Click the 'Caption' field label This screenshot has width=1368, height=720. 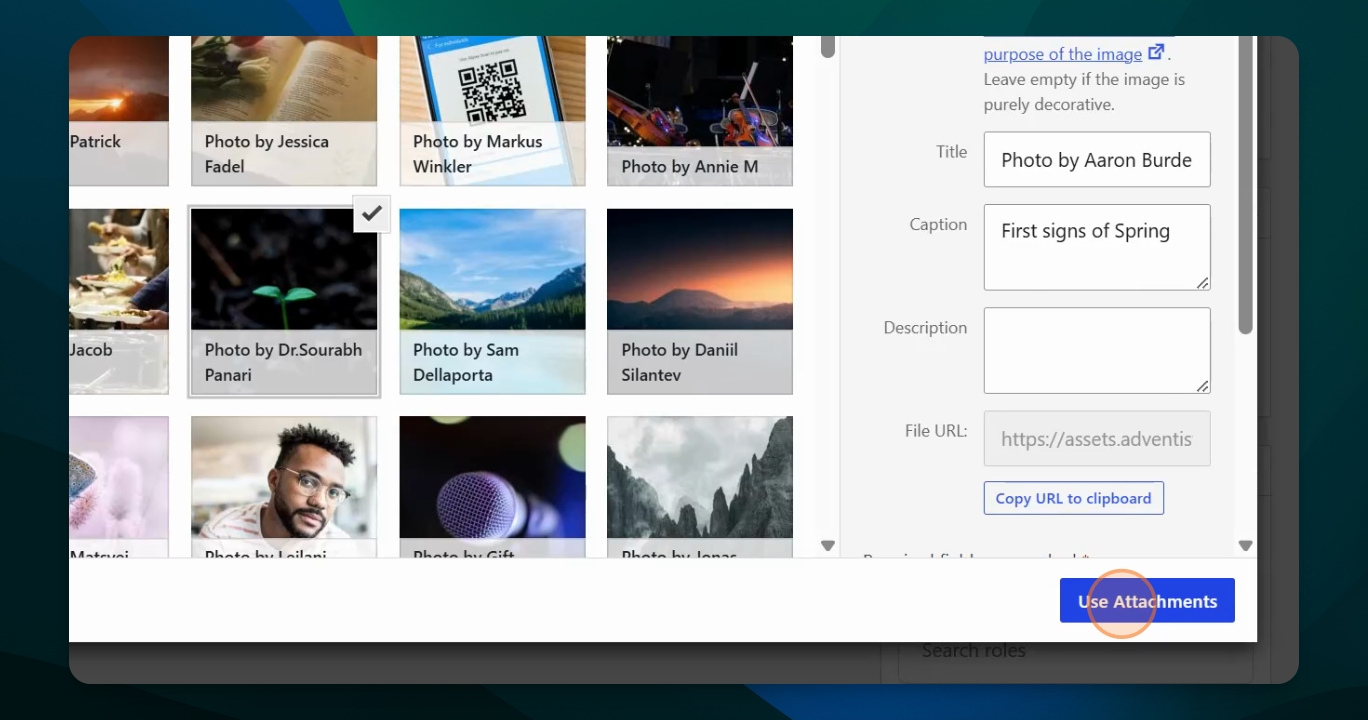[938, 225]
